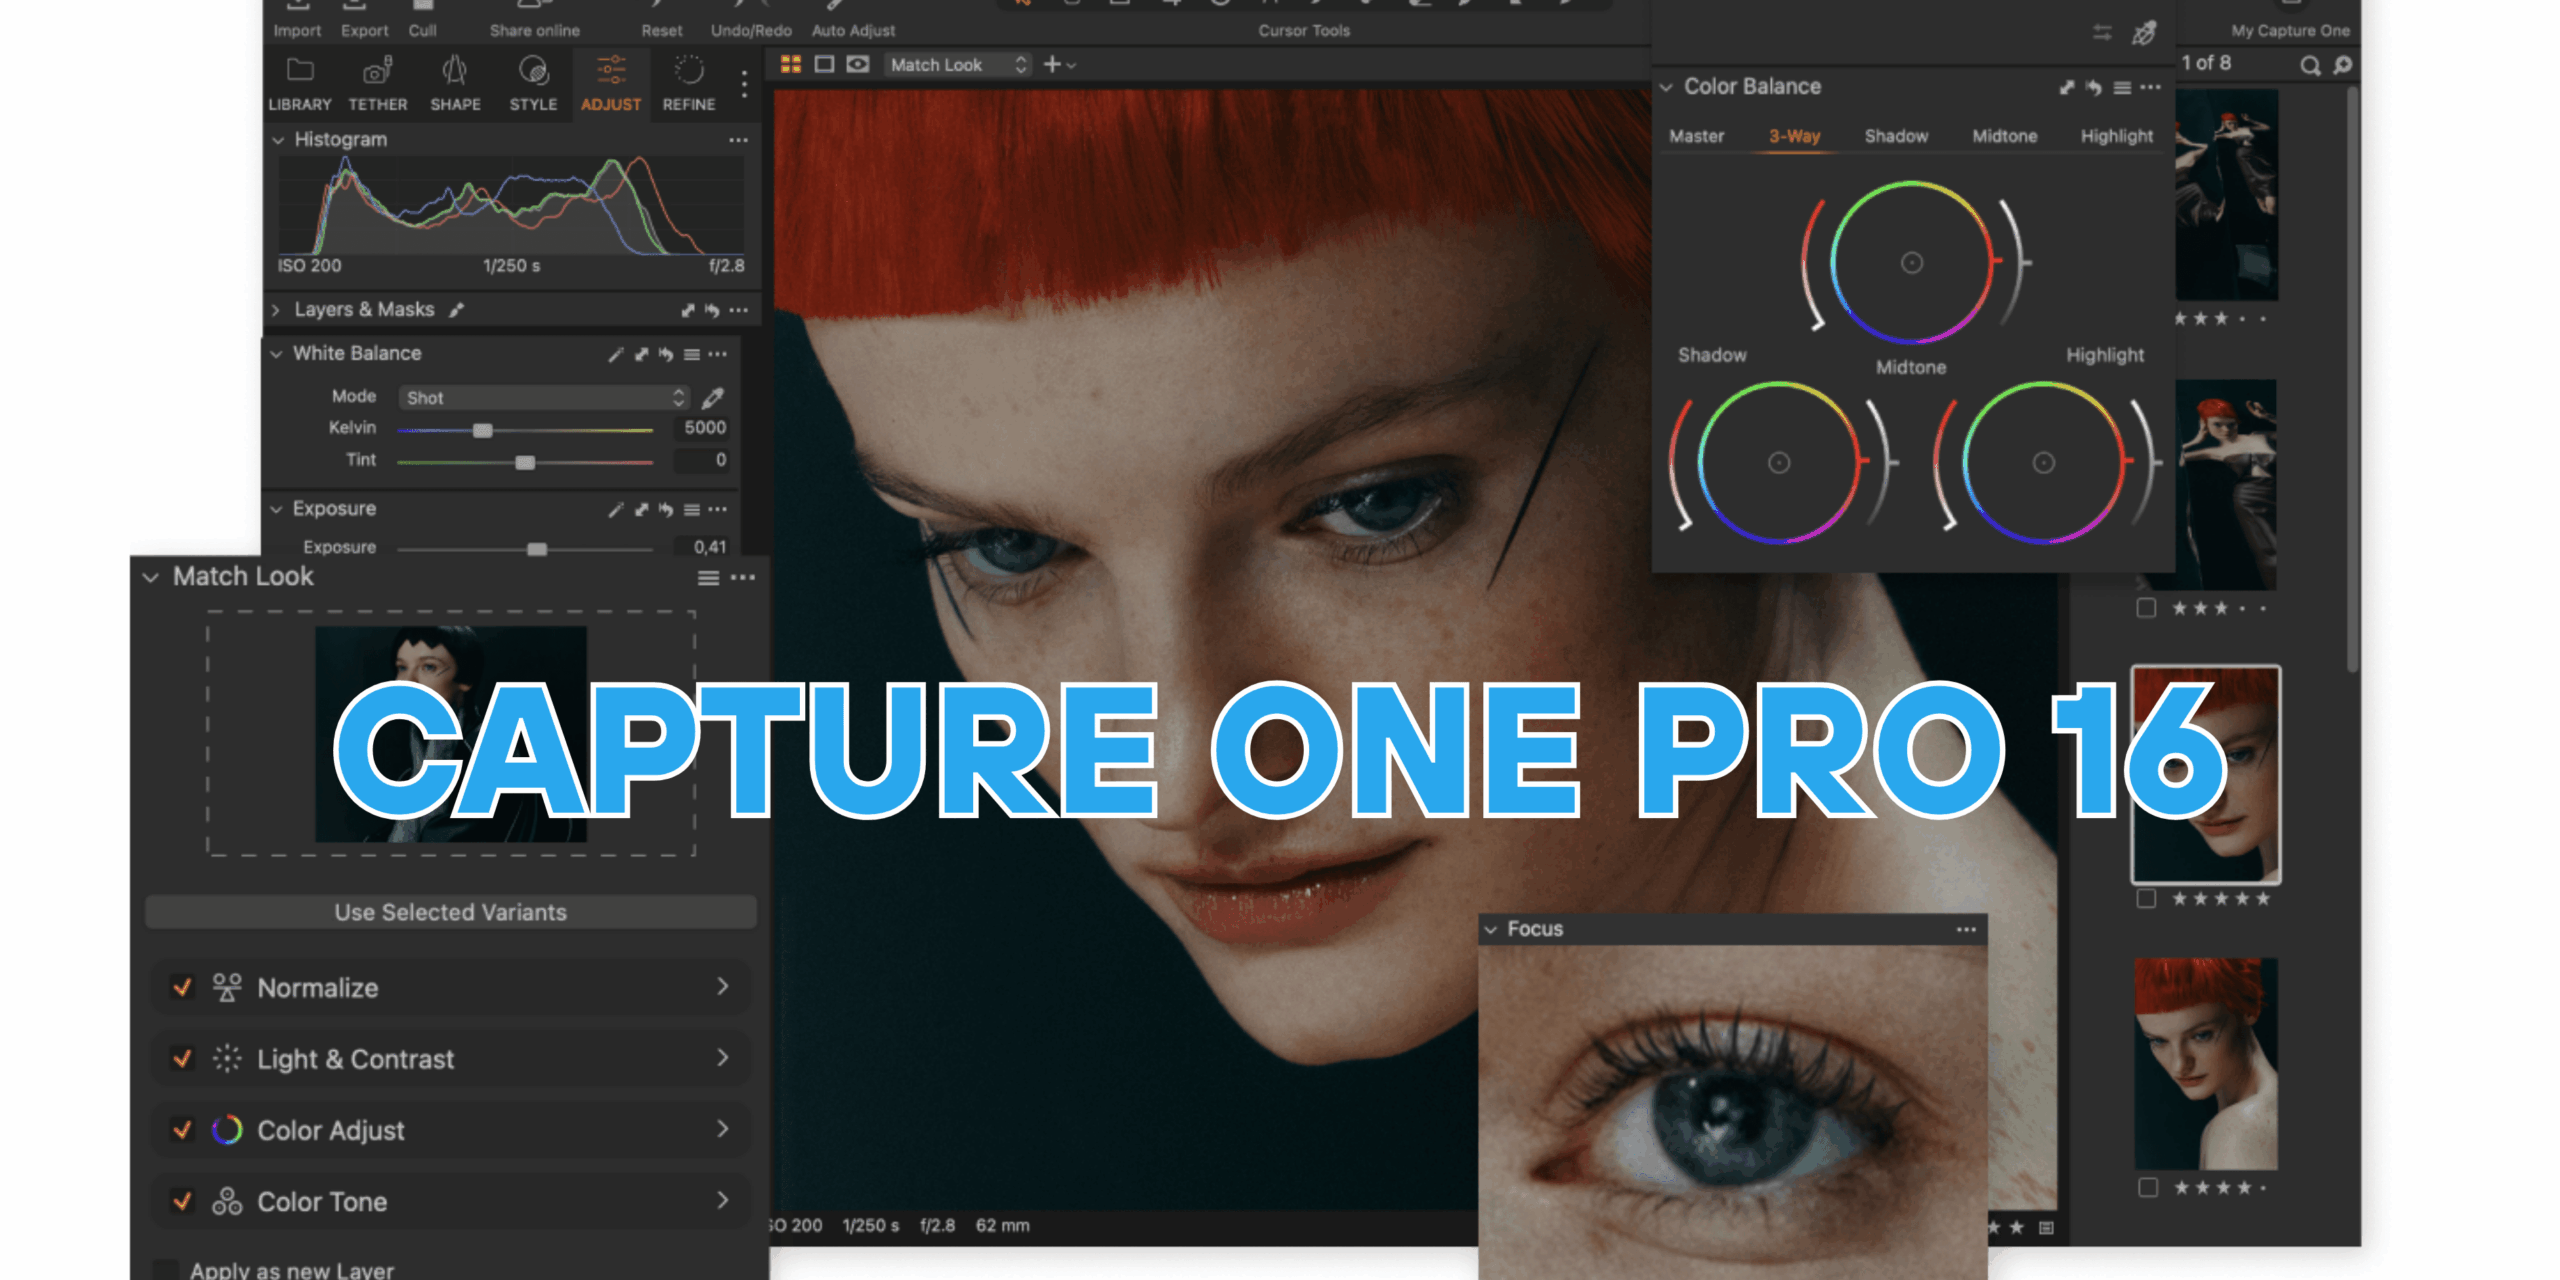Click the Auto Adjust toolbar button
The width and height of the screenshot is (2560, 1280).
pyautogui.click(x=853, y=20)
